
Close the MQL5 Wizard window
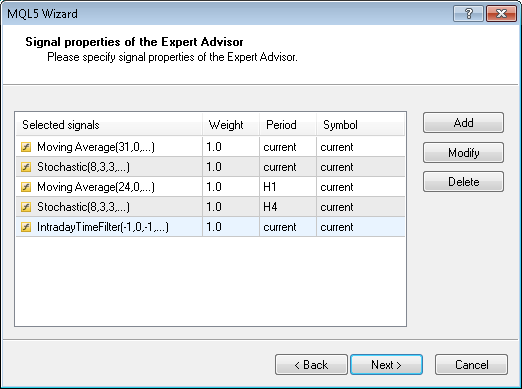click(501, 14)
